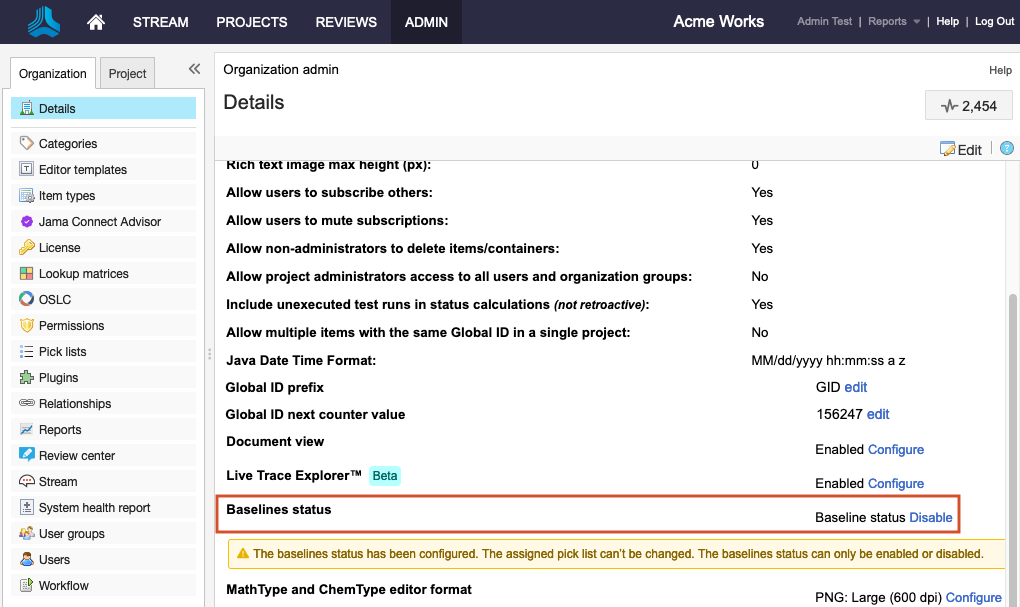Click the Item types icon
The width and height of the screenshot is (1020, 607).
(x=27, y=195)
